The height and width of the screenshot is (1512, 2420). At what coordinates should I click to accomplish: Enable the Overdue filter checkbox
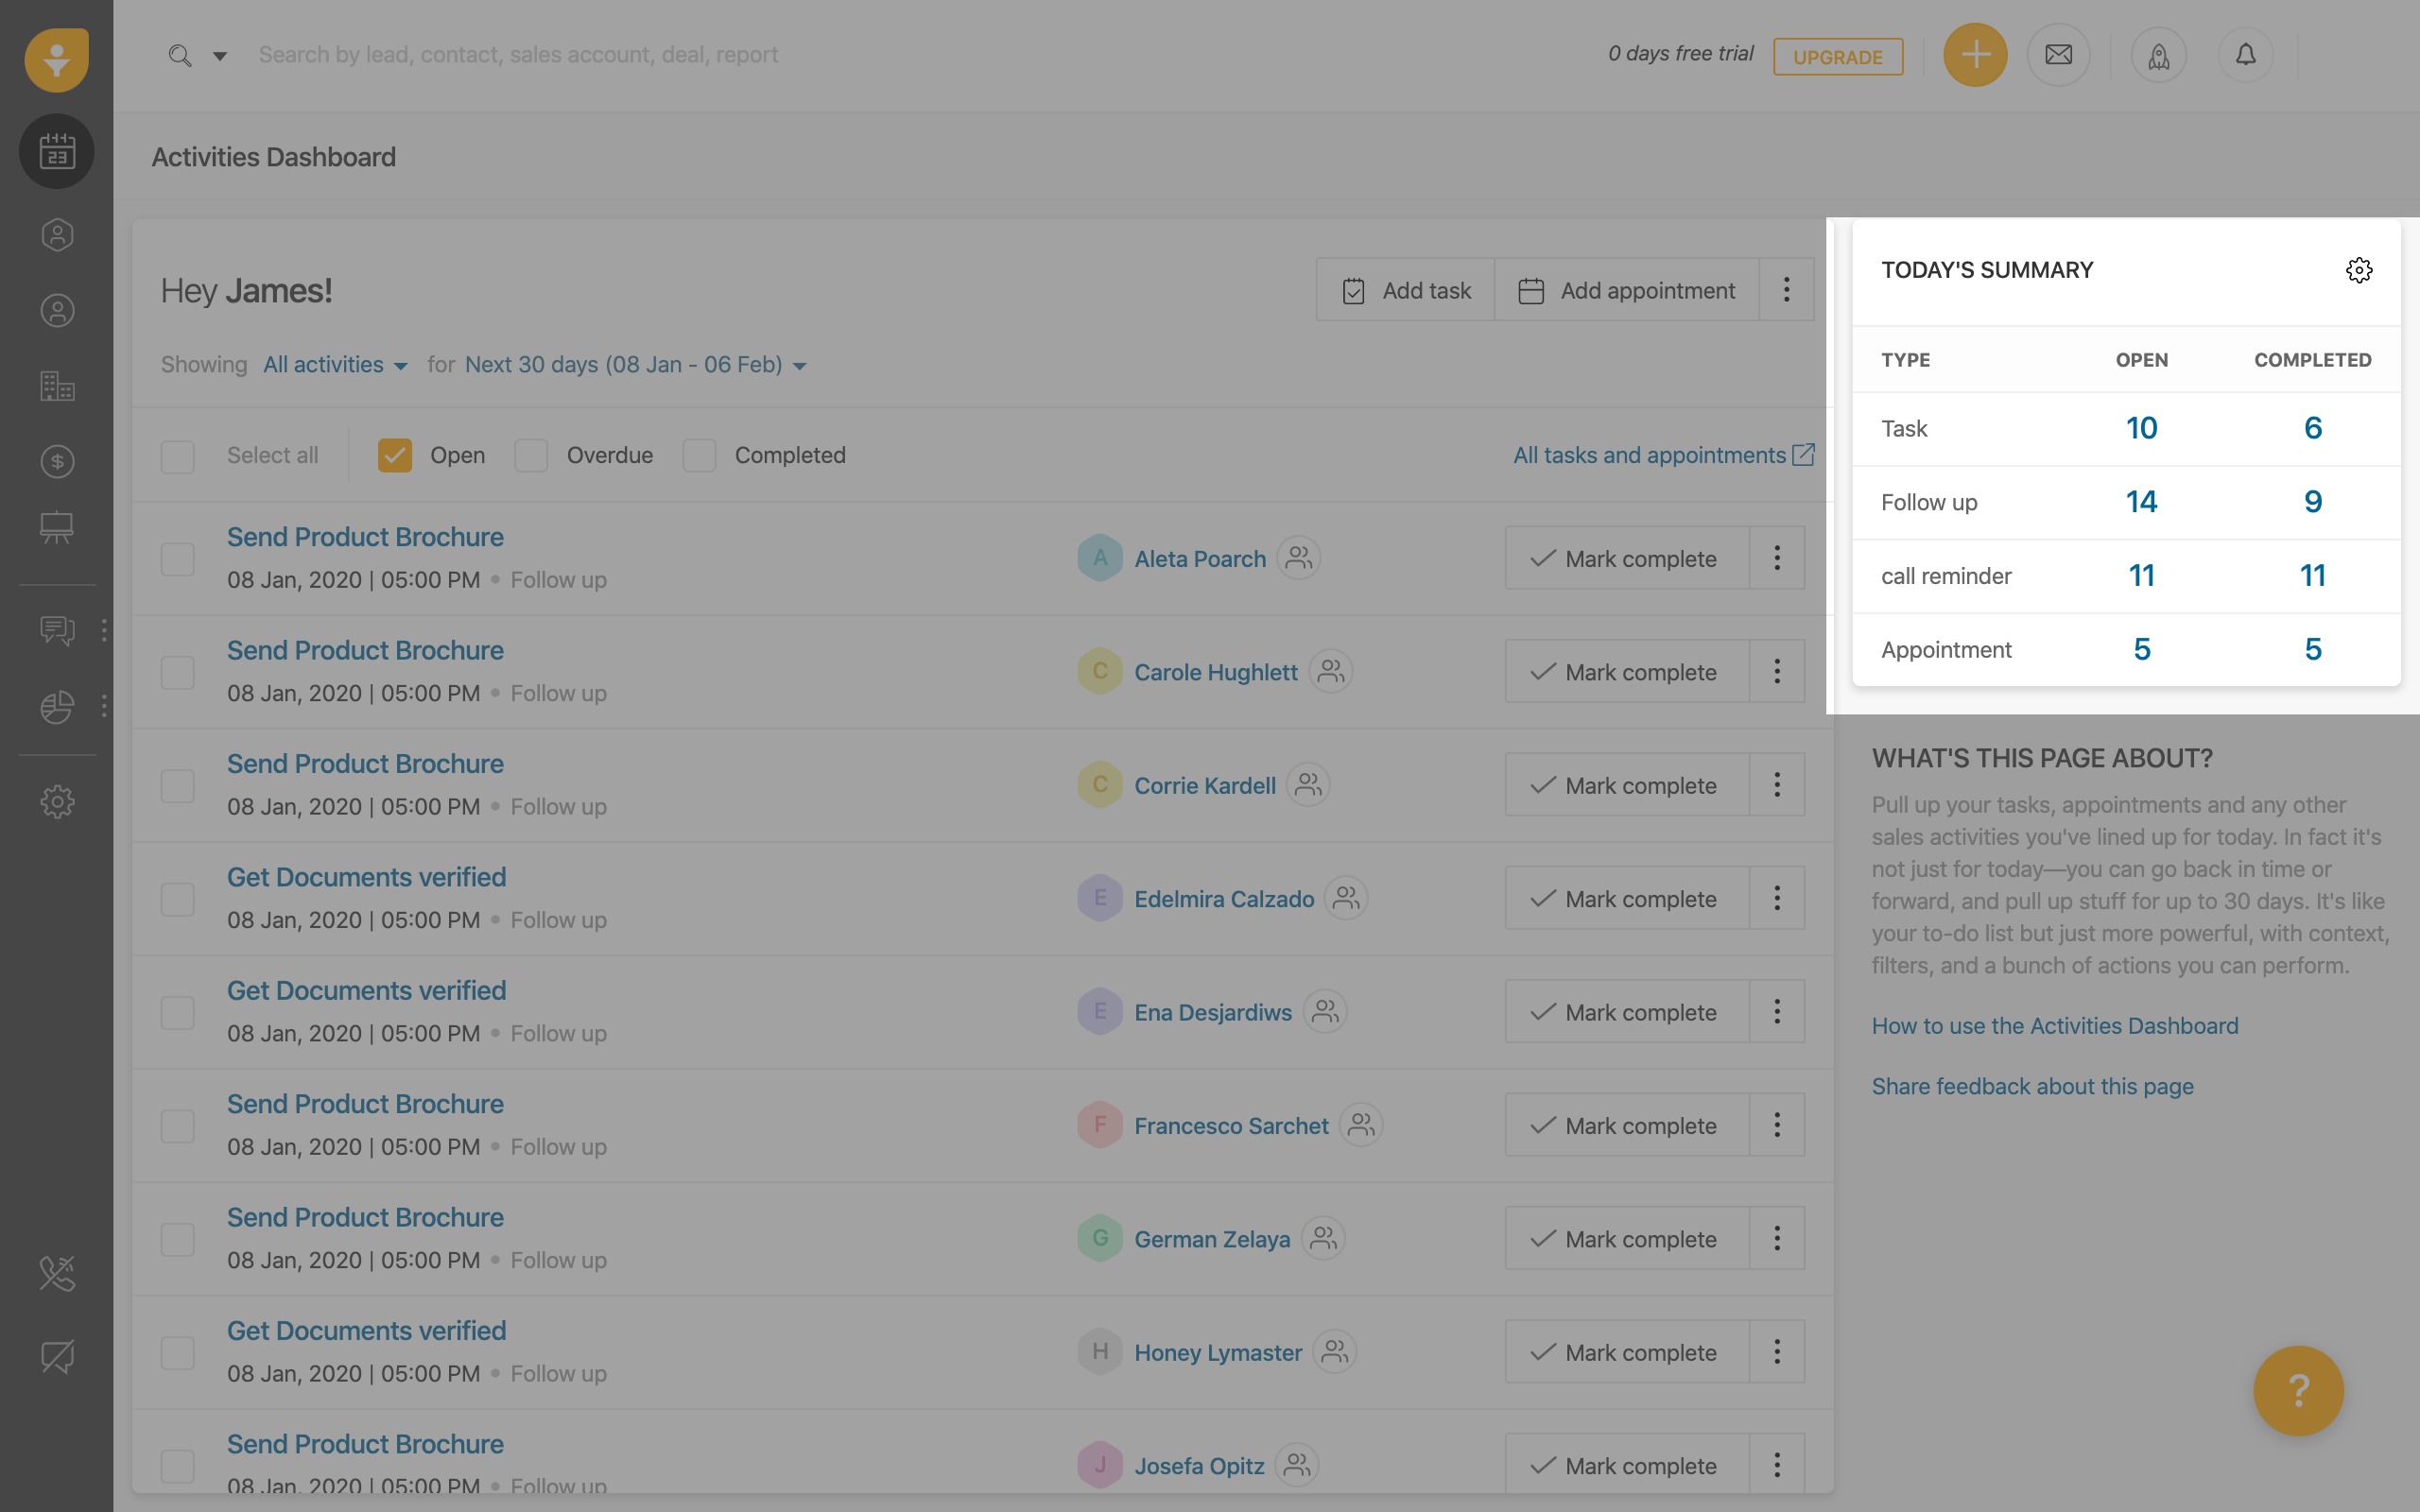tap(531, 455)
